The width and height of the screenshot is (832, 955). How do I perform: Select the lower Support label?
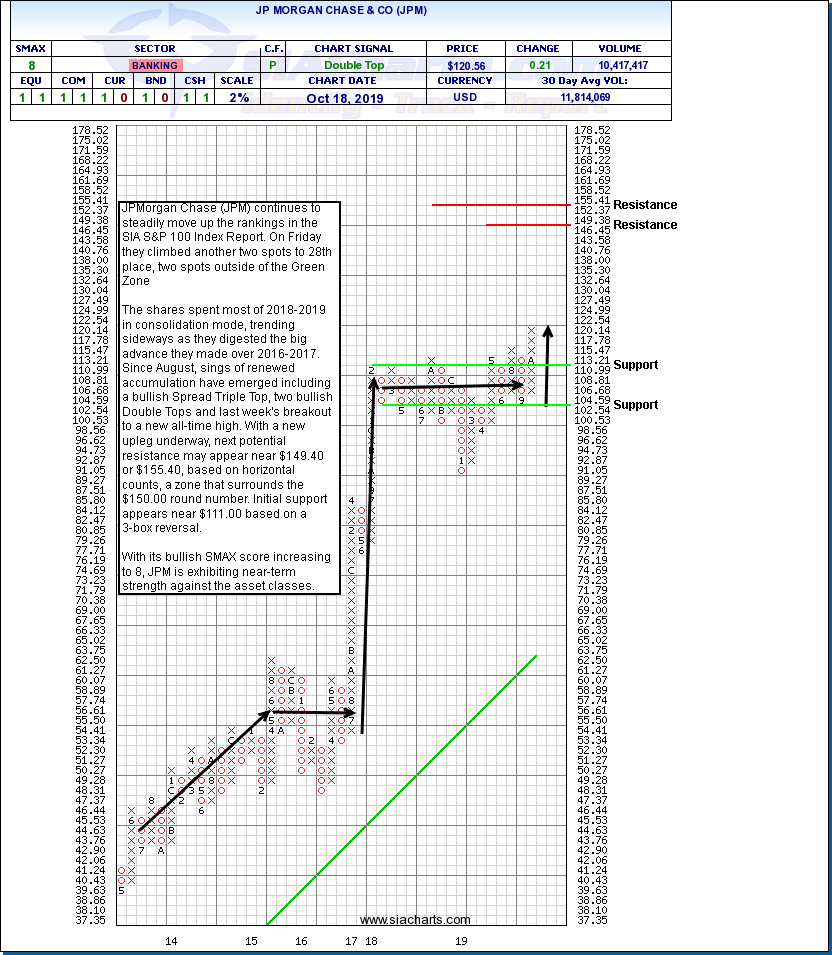point(635,405)
